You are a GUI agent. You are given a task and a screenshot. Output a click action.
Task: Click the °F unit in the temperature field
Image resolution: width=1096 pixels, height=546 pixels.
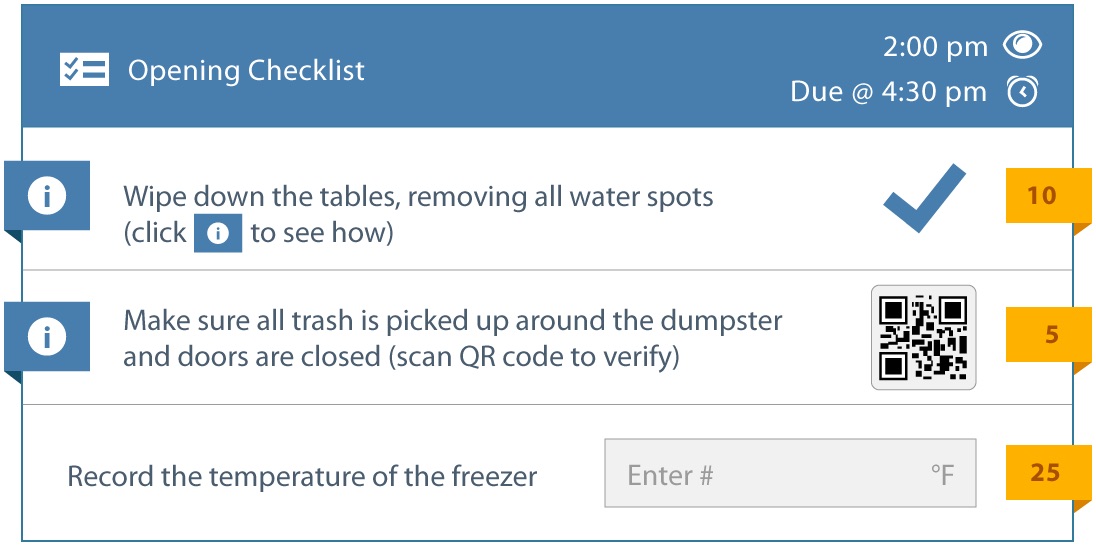[941, 474]
